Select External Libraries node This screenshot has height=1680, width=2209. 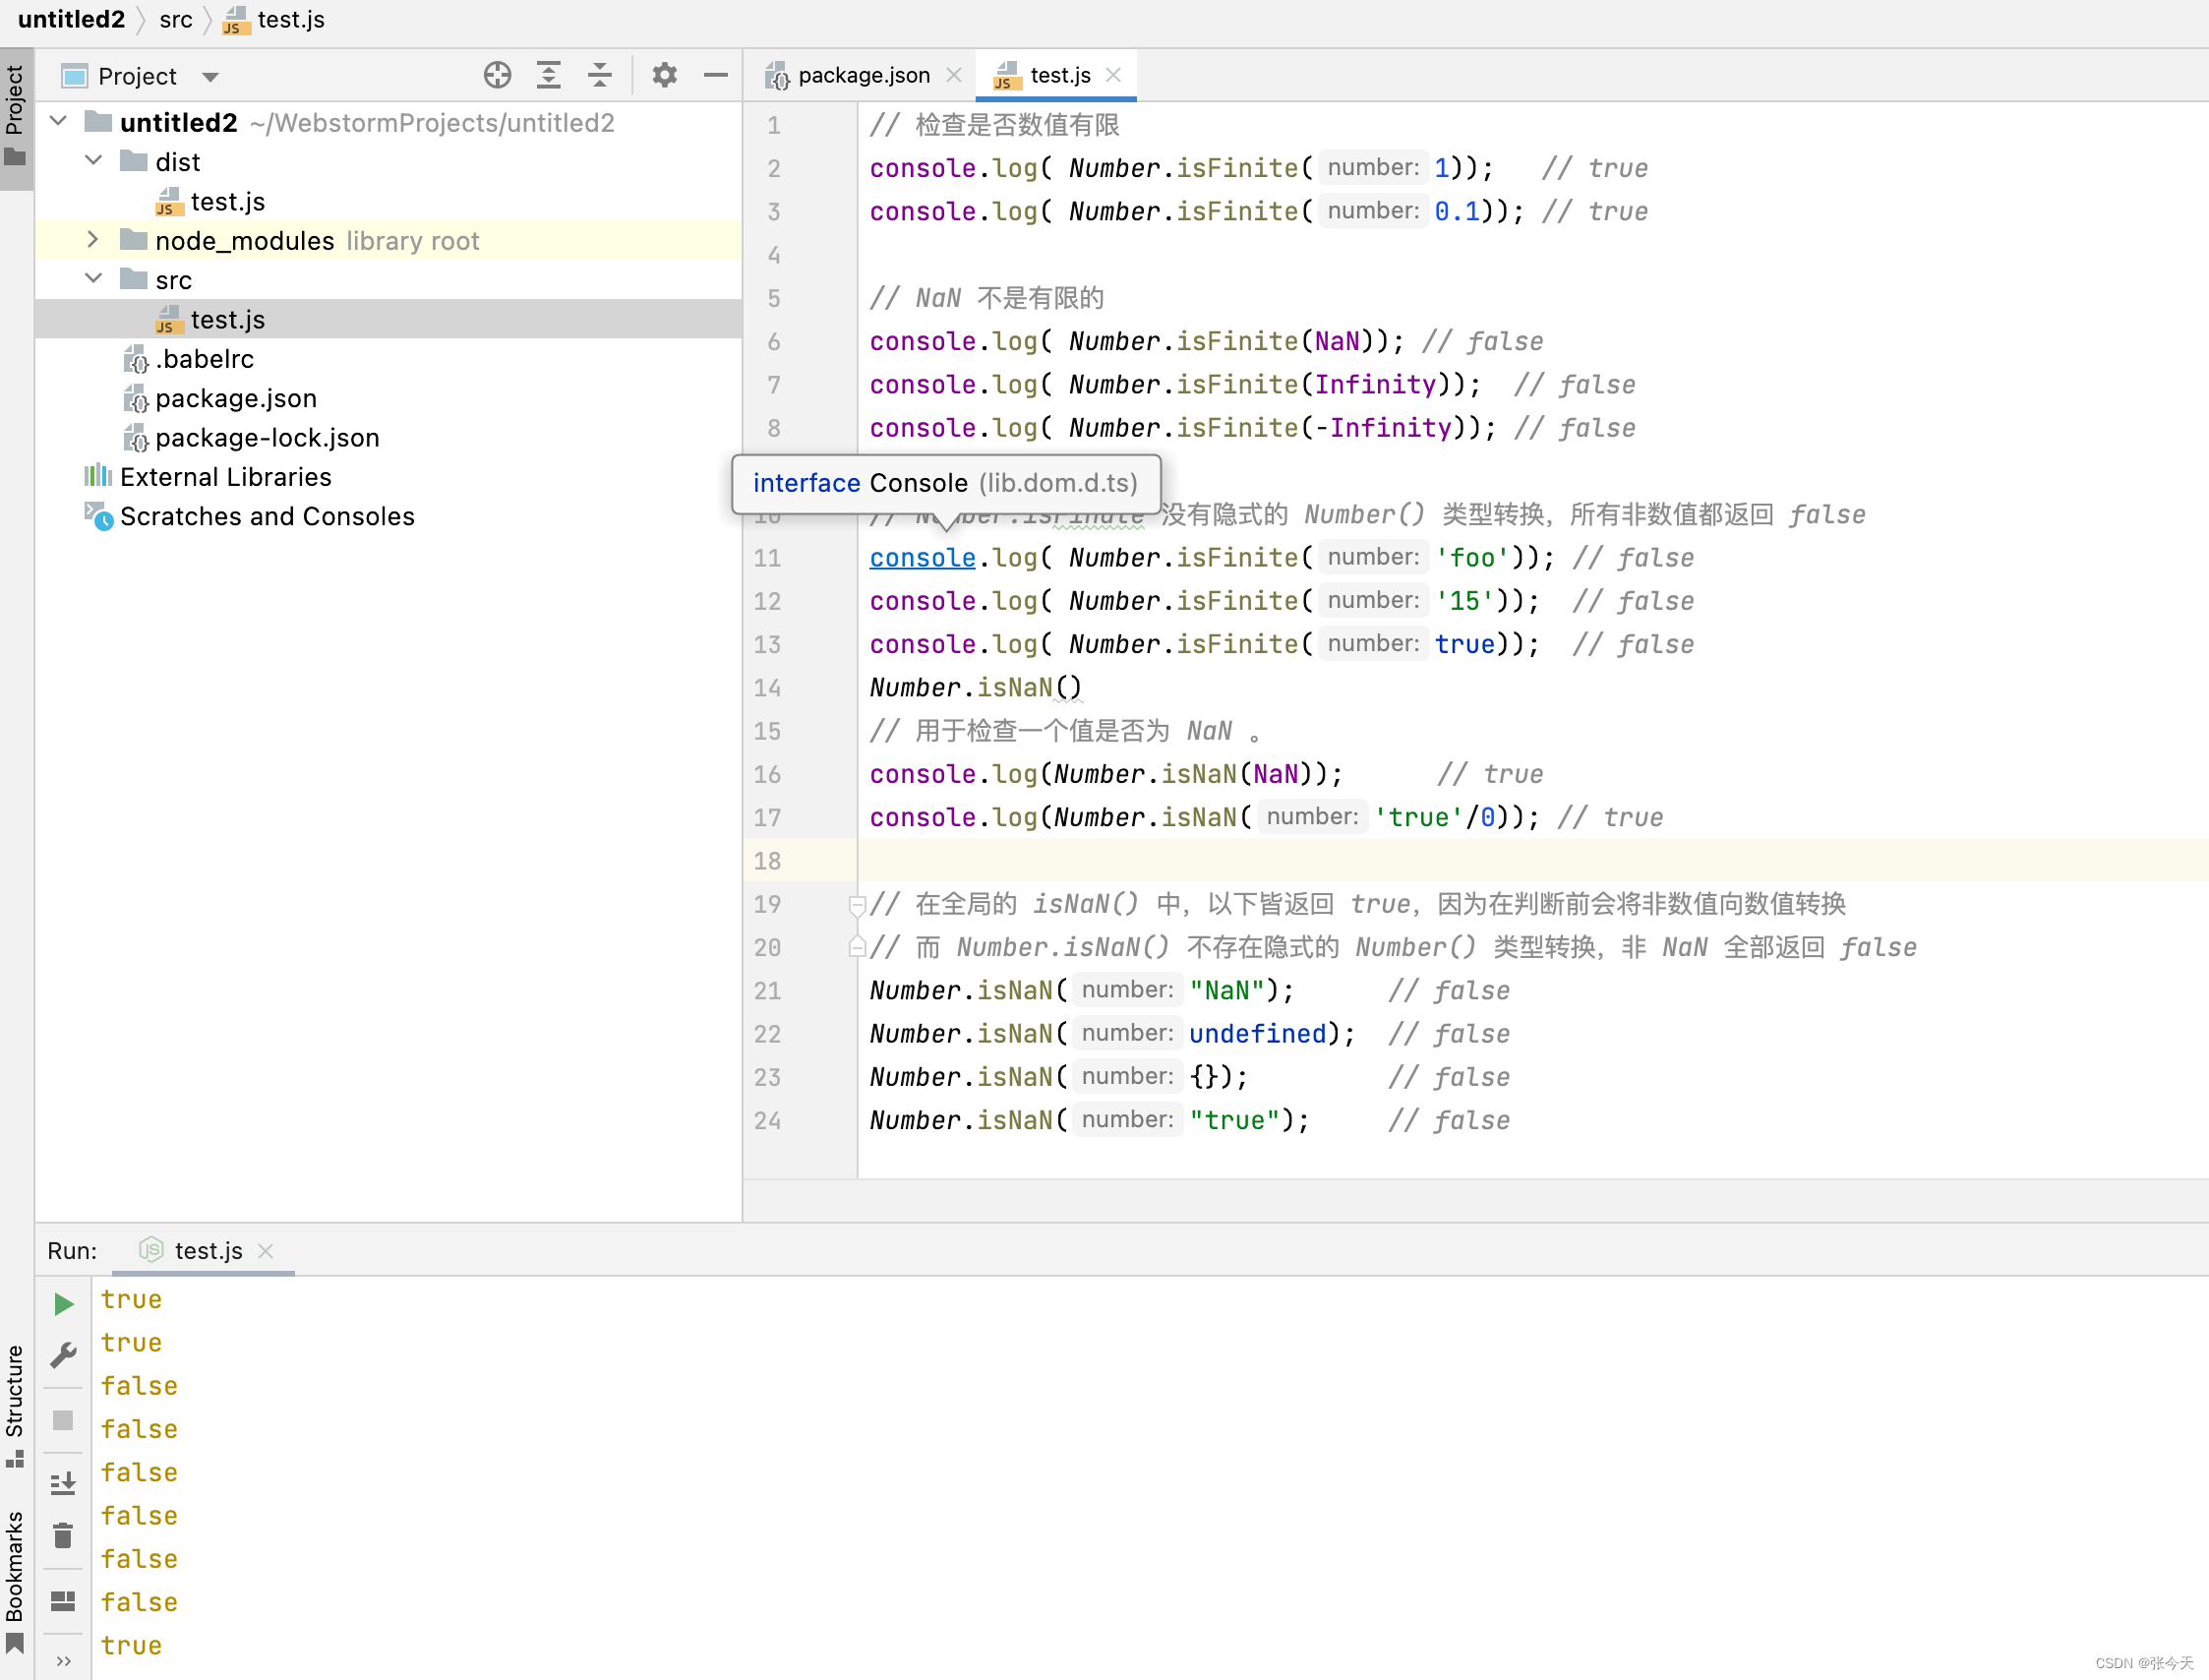(225, 477)
